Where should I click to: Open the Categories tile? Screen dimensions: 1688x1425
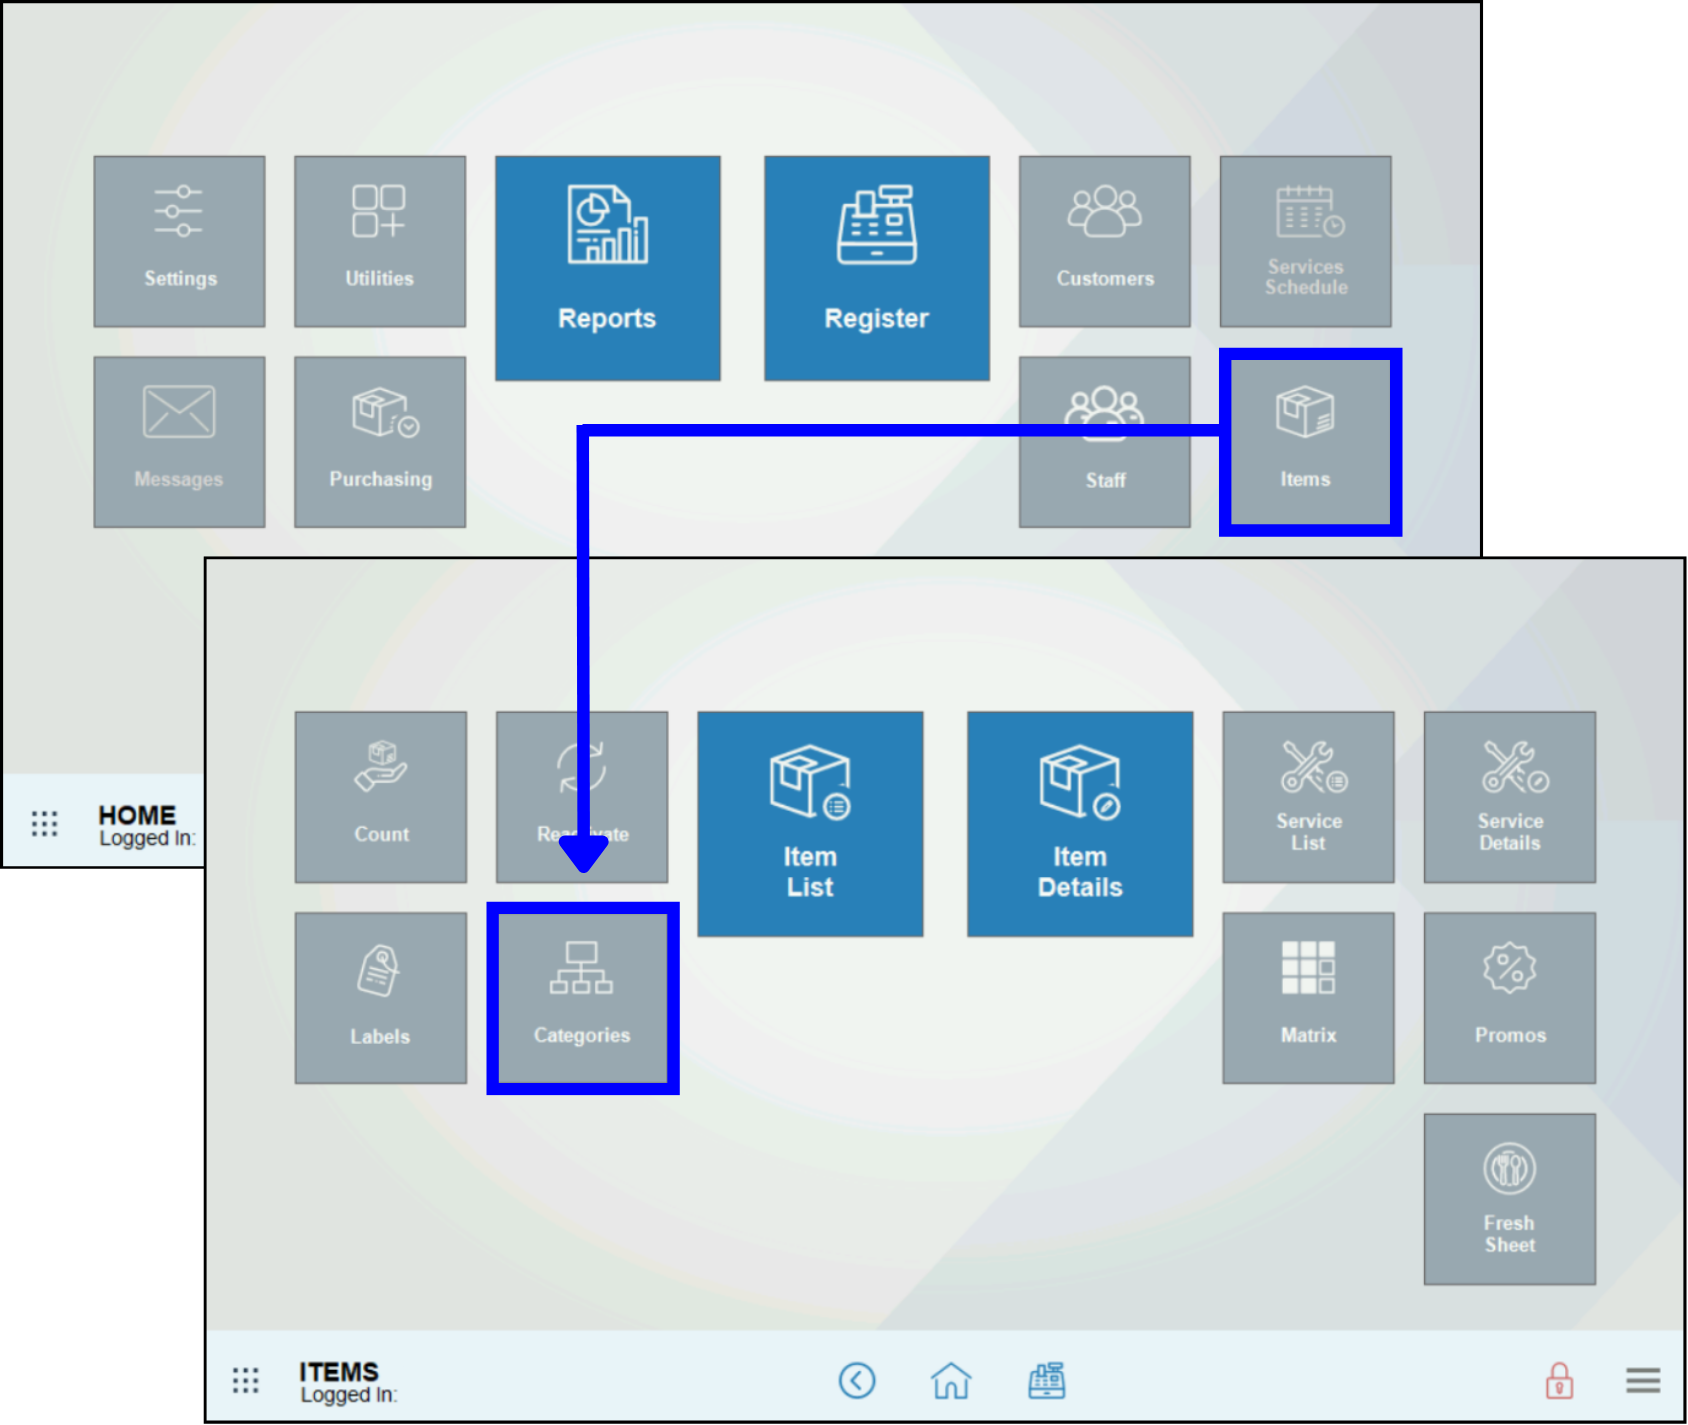pyautogui.click(x=582, y=998)
